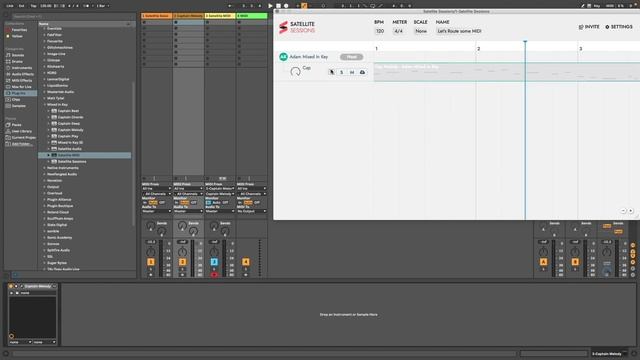
Task: Open the Sounds category in browser
Action: (18, 55)
